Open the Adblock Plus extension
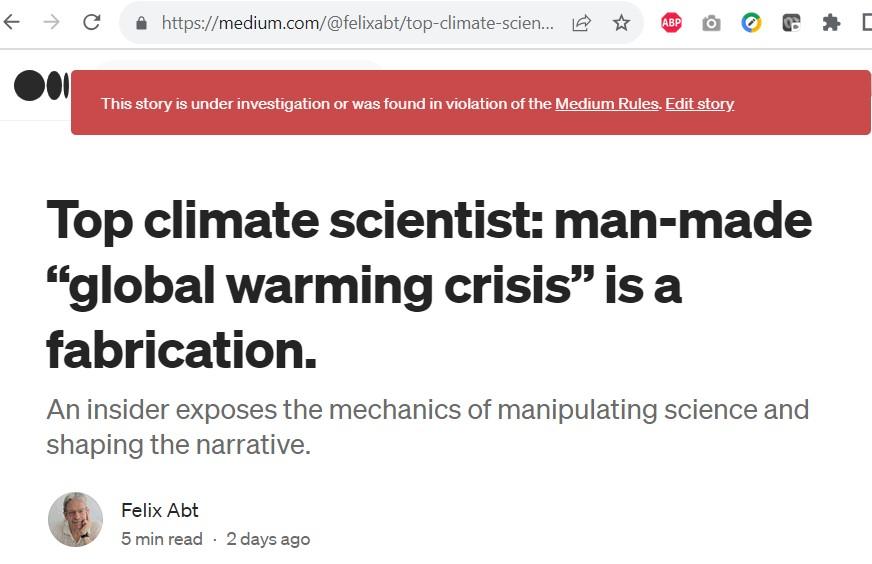Viewport: 872px width, 564px height. (x=671, y=23)
